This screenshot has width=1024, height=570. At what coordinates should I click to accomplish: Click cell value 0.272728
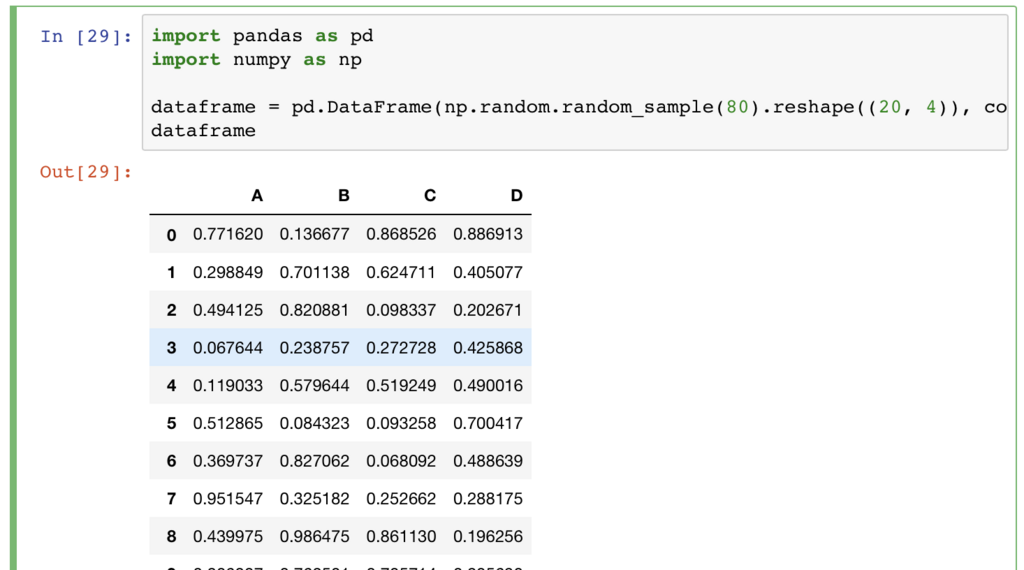coord(401,348)
